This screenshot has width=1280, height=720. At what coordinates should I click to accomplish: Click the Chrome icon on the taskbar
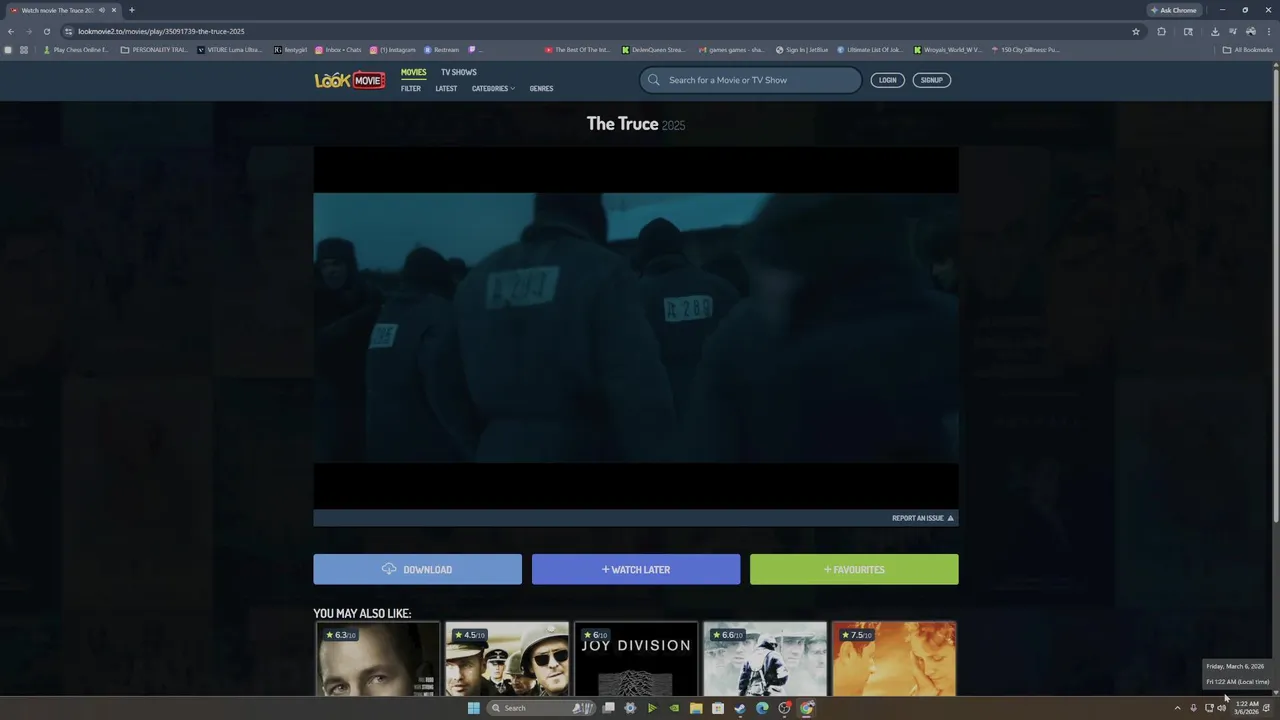807,708
